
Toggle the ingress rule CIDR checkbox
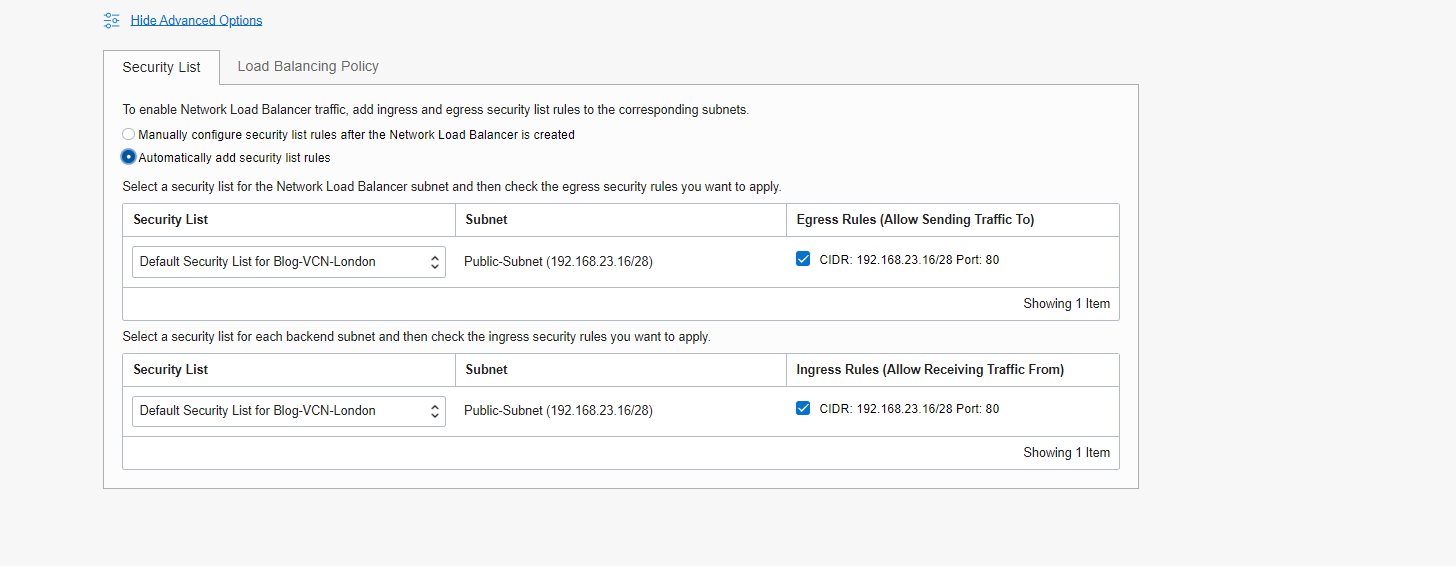(x=803, y=408)
